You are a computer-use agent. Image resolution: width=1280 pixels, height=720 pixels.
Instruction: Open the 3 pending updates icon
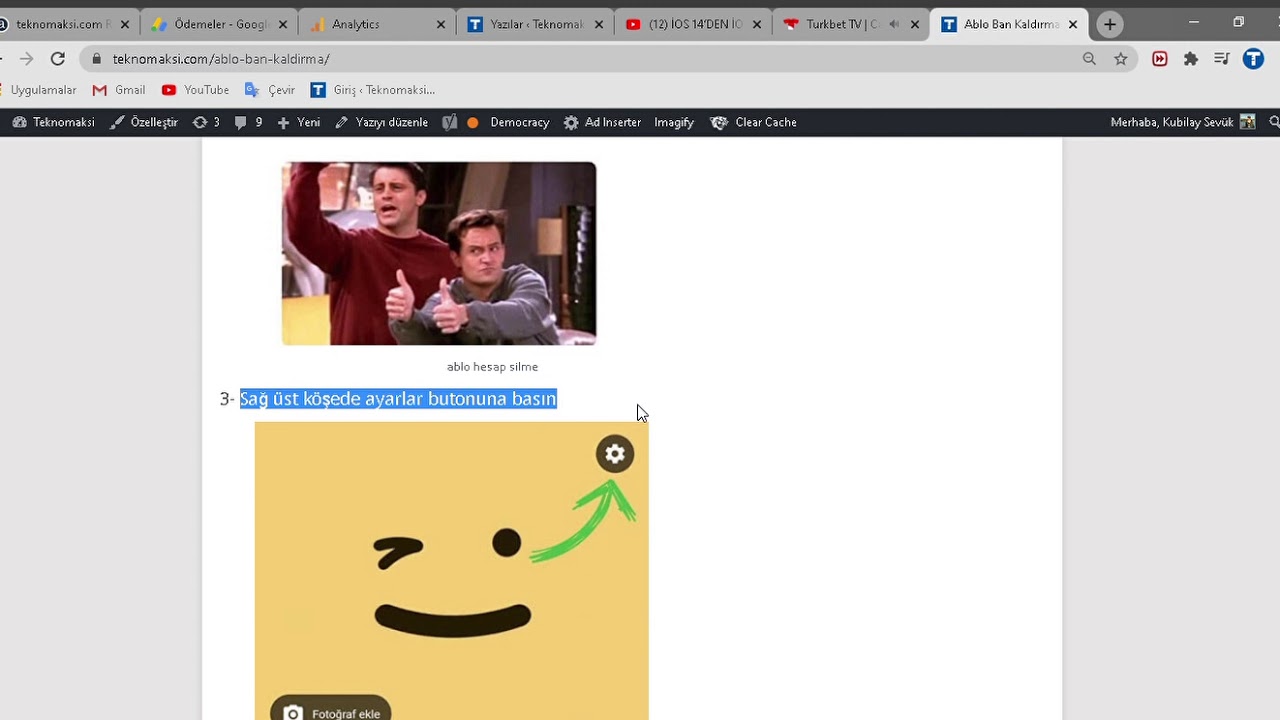click(x=206, y=122)
